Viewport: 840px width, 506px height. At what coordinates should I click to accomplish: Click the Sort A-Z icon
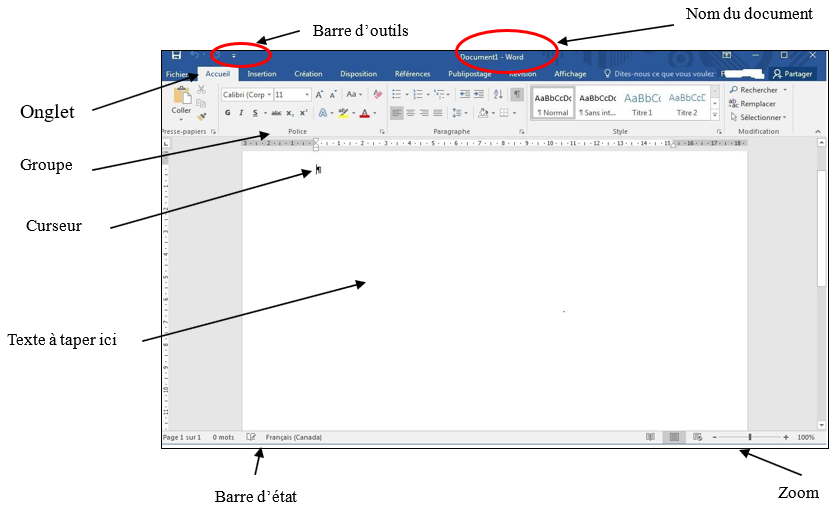(x=499, y=95)
